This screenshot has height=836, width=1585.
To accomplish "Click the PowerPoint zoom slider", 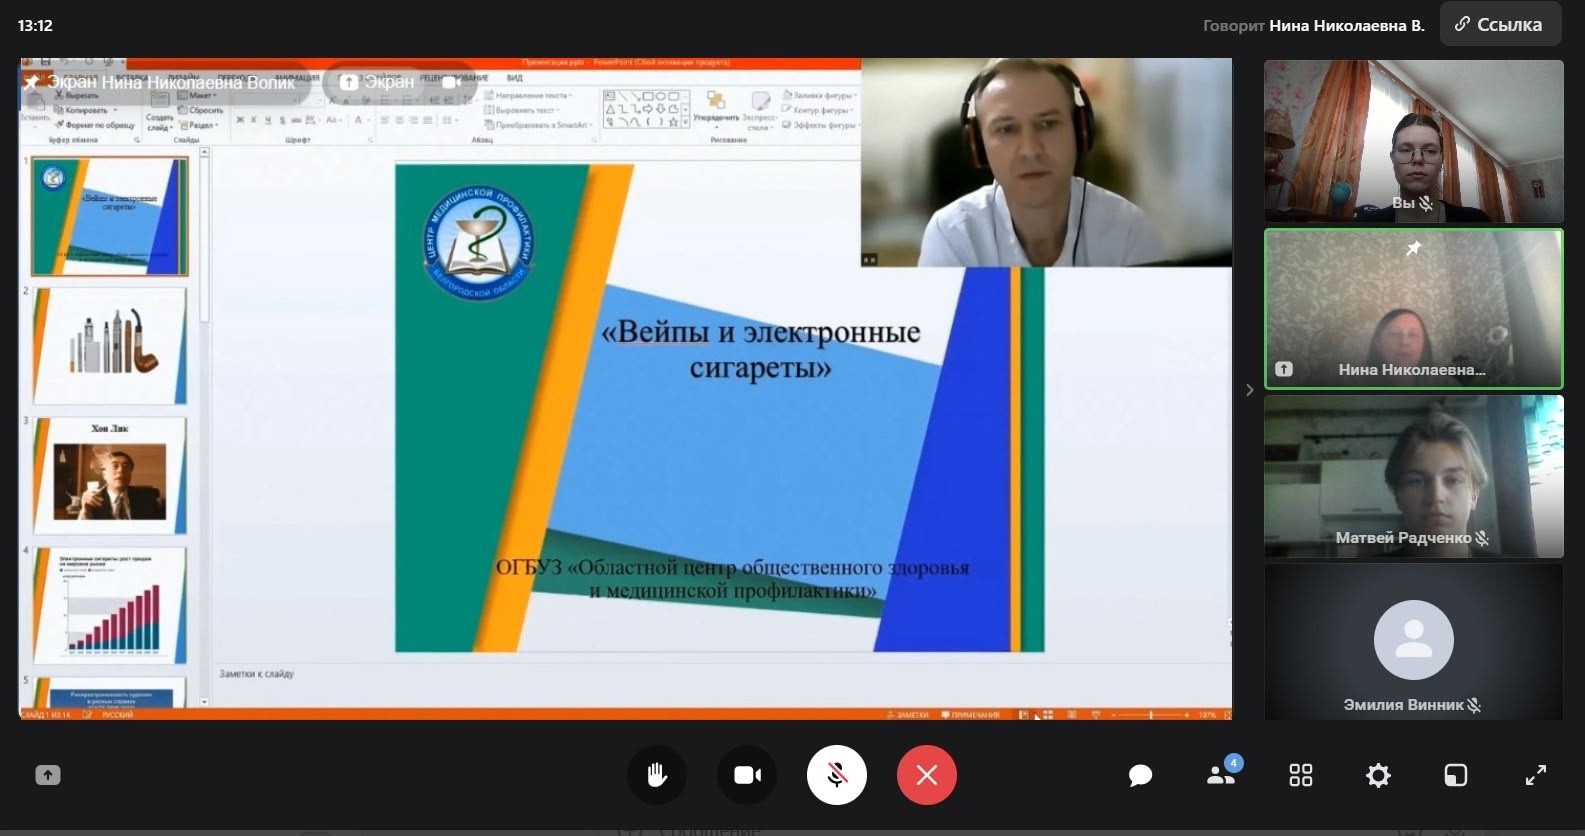I will 1150,714.
